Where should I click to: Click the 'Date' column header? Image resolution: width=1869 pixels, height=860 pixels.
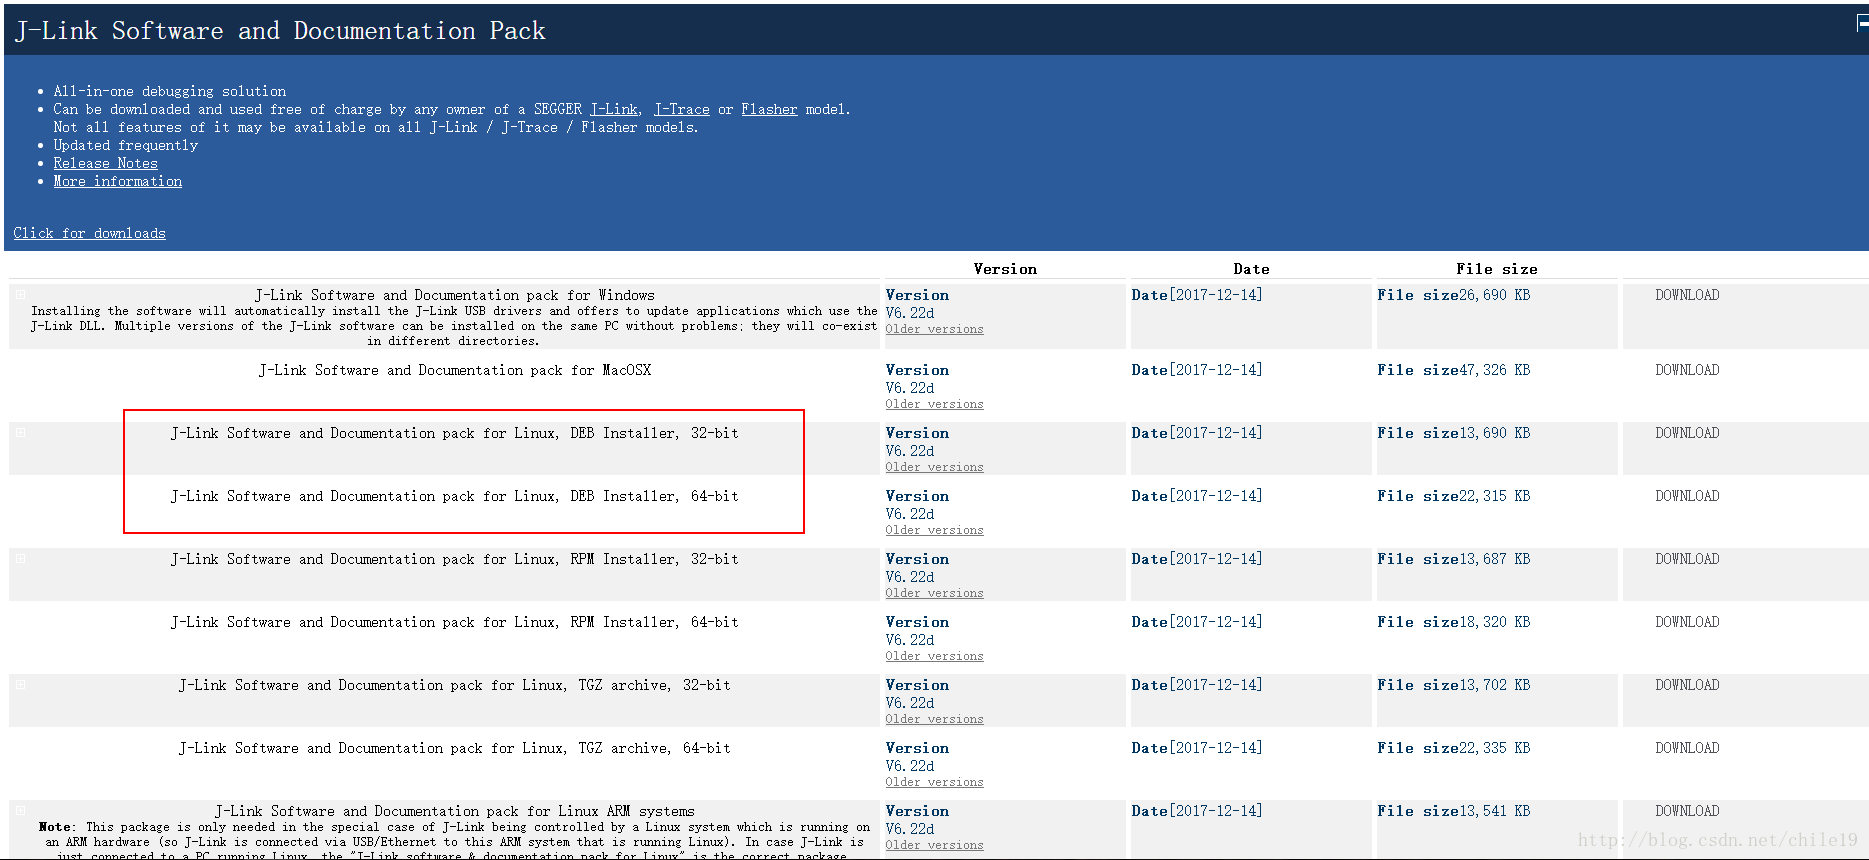tap(1251, 269)
